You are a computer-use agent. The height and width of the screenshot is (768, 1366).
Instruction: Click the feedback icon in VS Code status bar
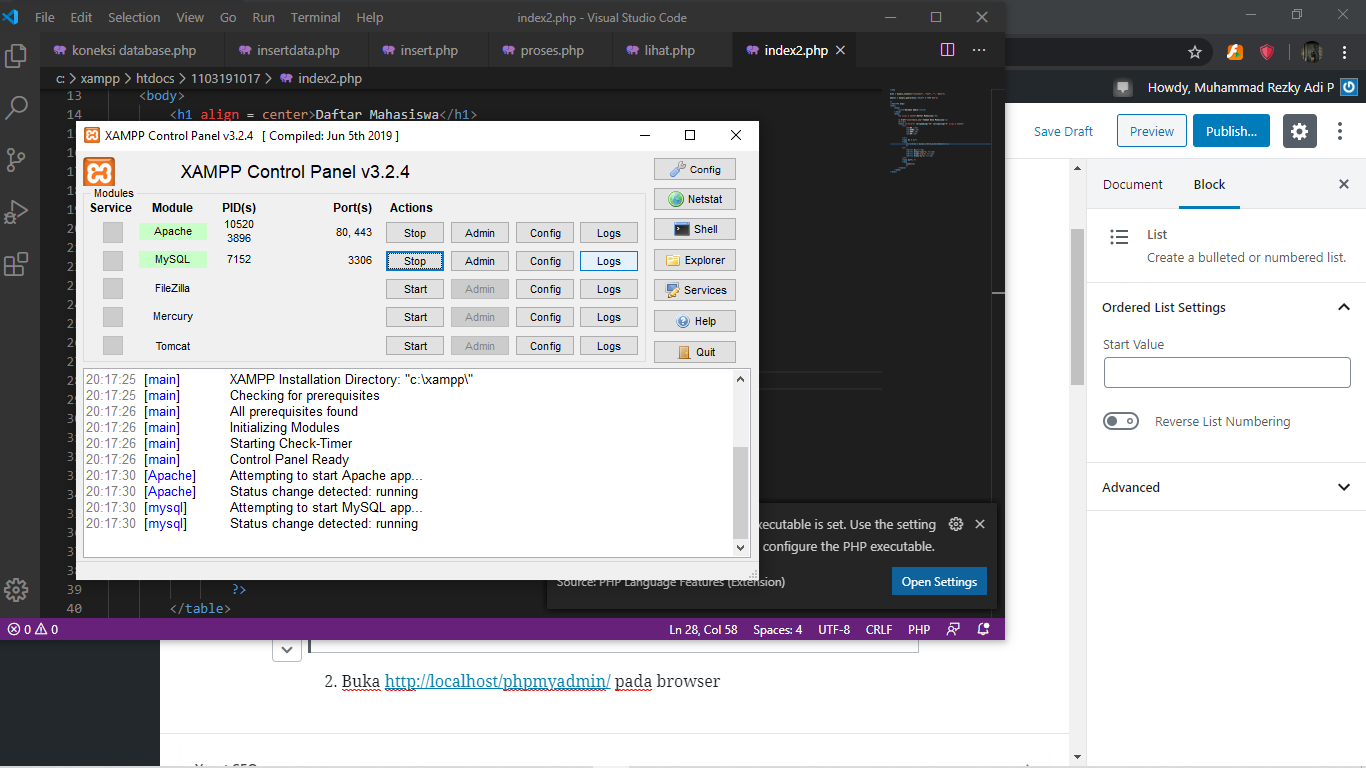click(x=953, y=630)
